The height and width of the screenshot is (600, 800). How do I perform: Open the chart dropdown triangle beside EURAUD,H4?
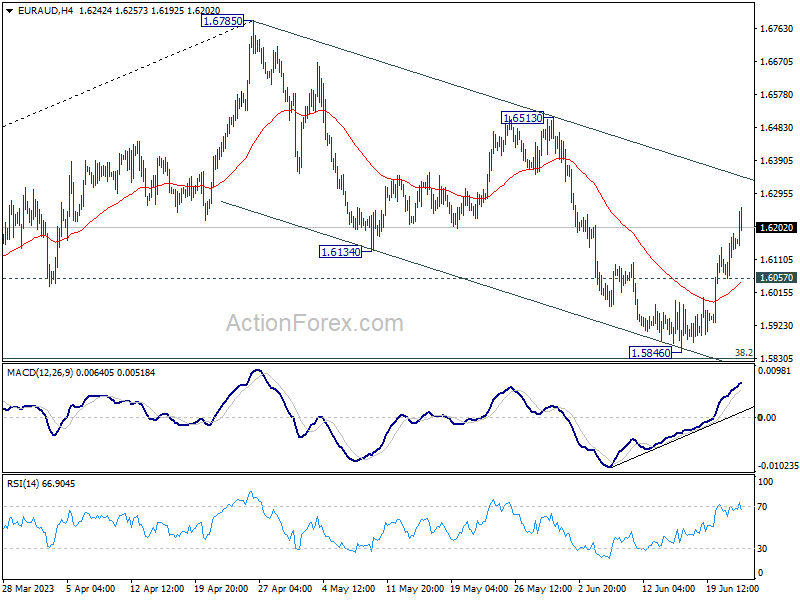tap(10, 11)
